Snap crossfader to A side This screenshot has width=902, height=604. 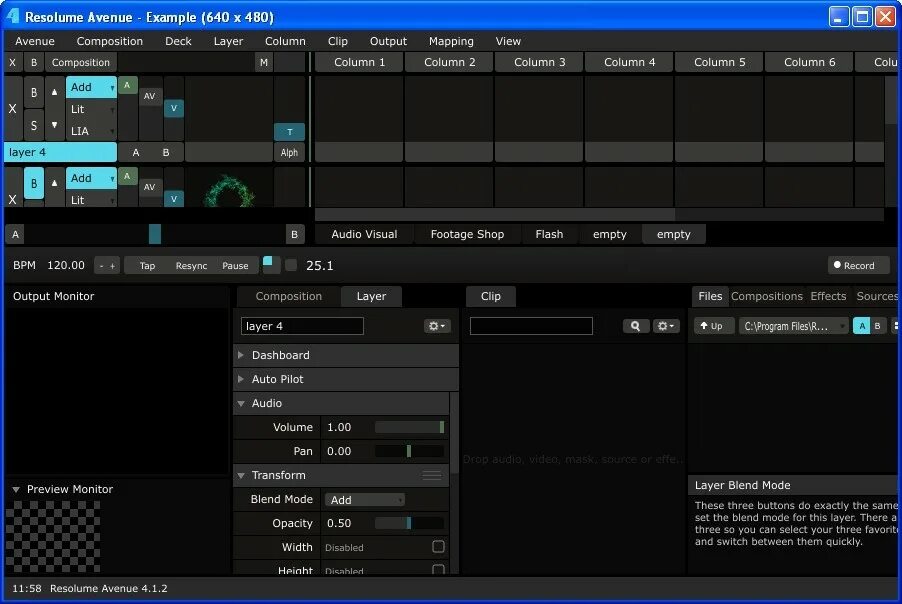(16, 234)
